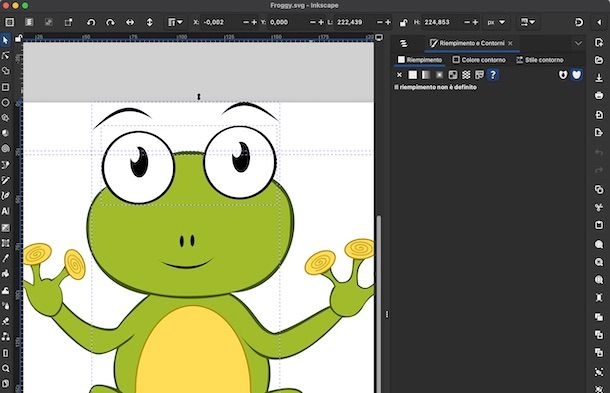Image resolution: width=610 pixels, height=393 pixels.
Task: Select the Dropper color picker tool
Action: click(5, 258)
